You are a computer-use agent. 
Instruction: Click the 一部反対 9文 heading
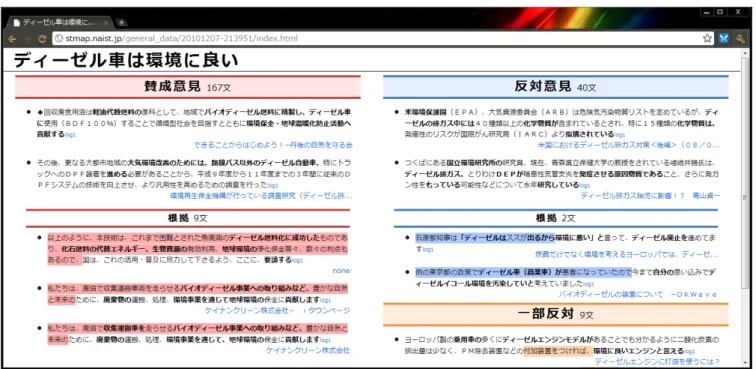[x=555, y=314]
